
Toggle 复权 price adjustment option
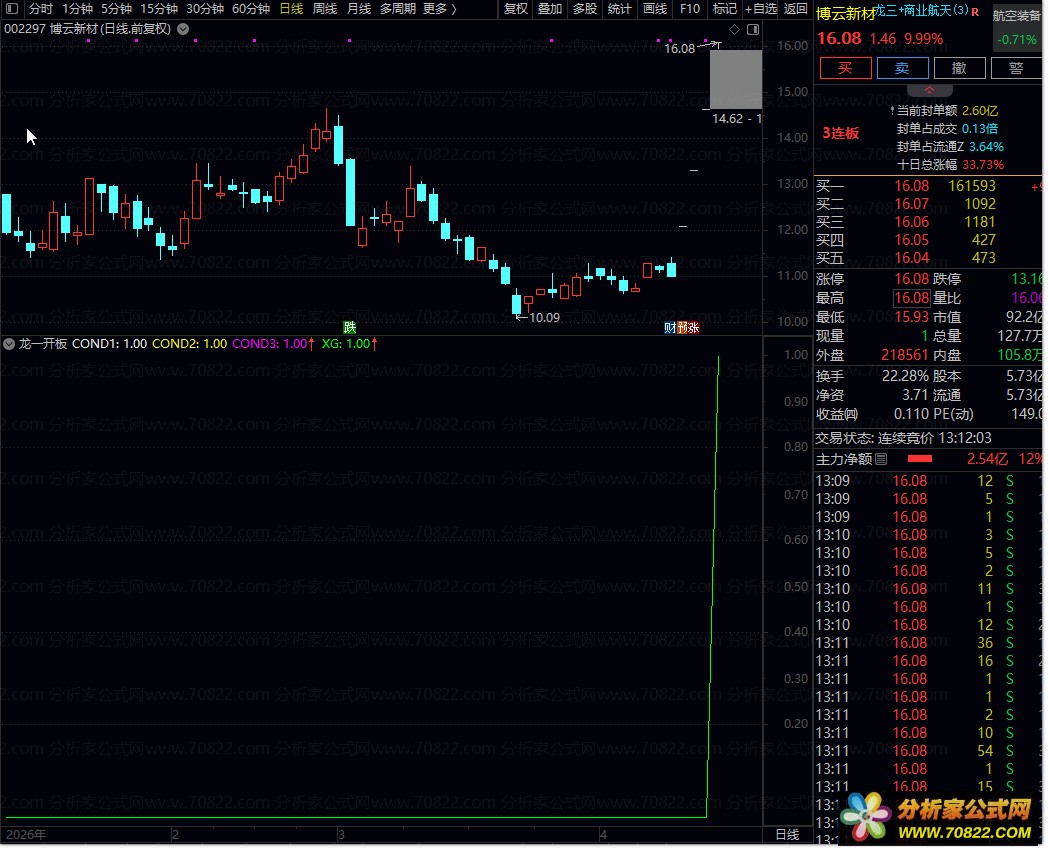515,9
